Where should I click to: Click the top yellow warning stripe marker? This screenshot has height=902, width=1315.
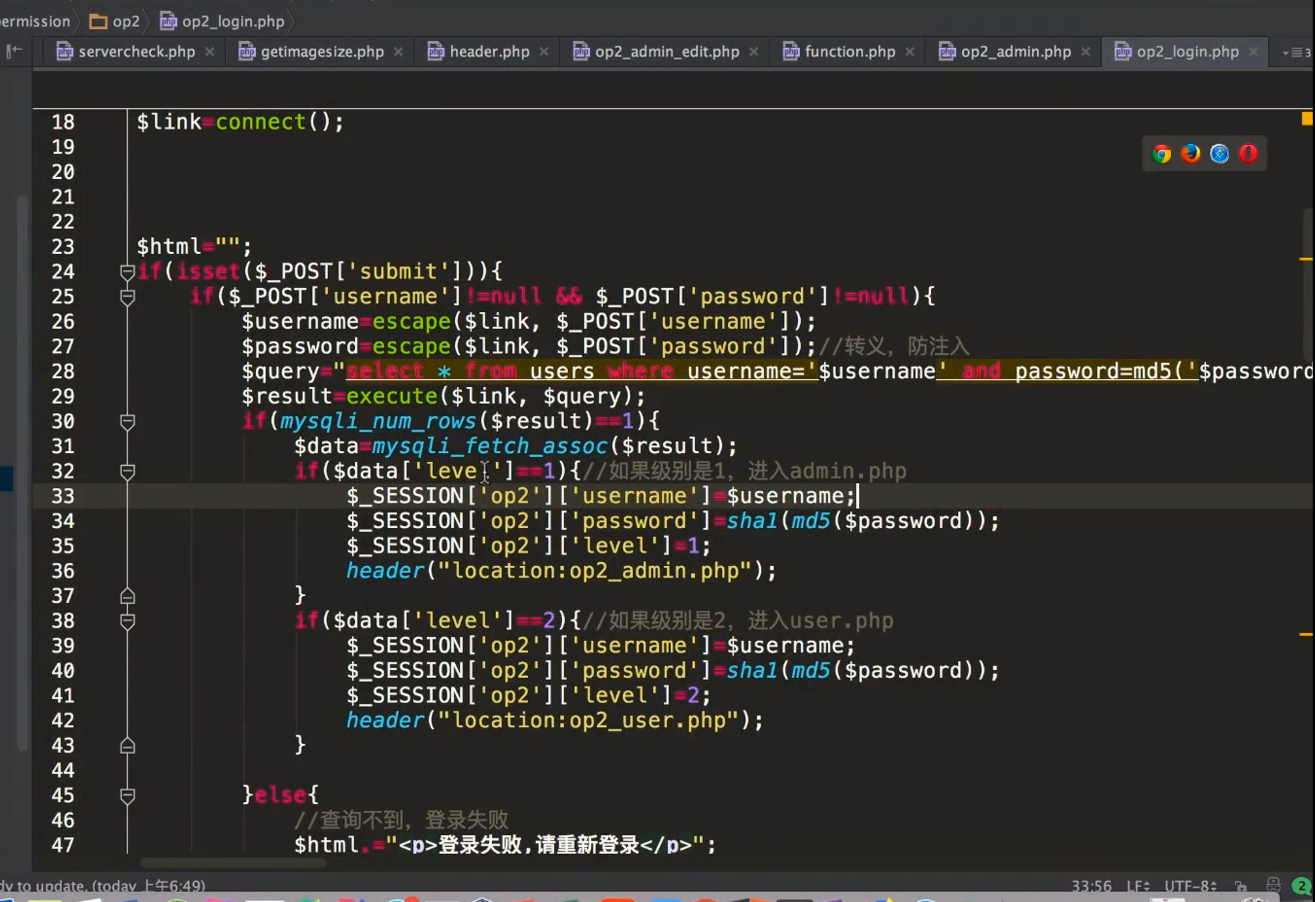coord(1306,118)
